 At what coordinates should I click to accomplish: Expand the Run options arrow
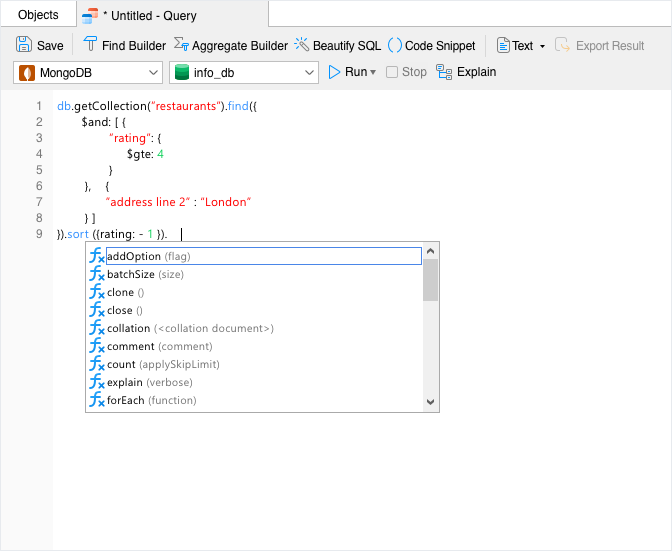tap(373, 72)
